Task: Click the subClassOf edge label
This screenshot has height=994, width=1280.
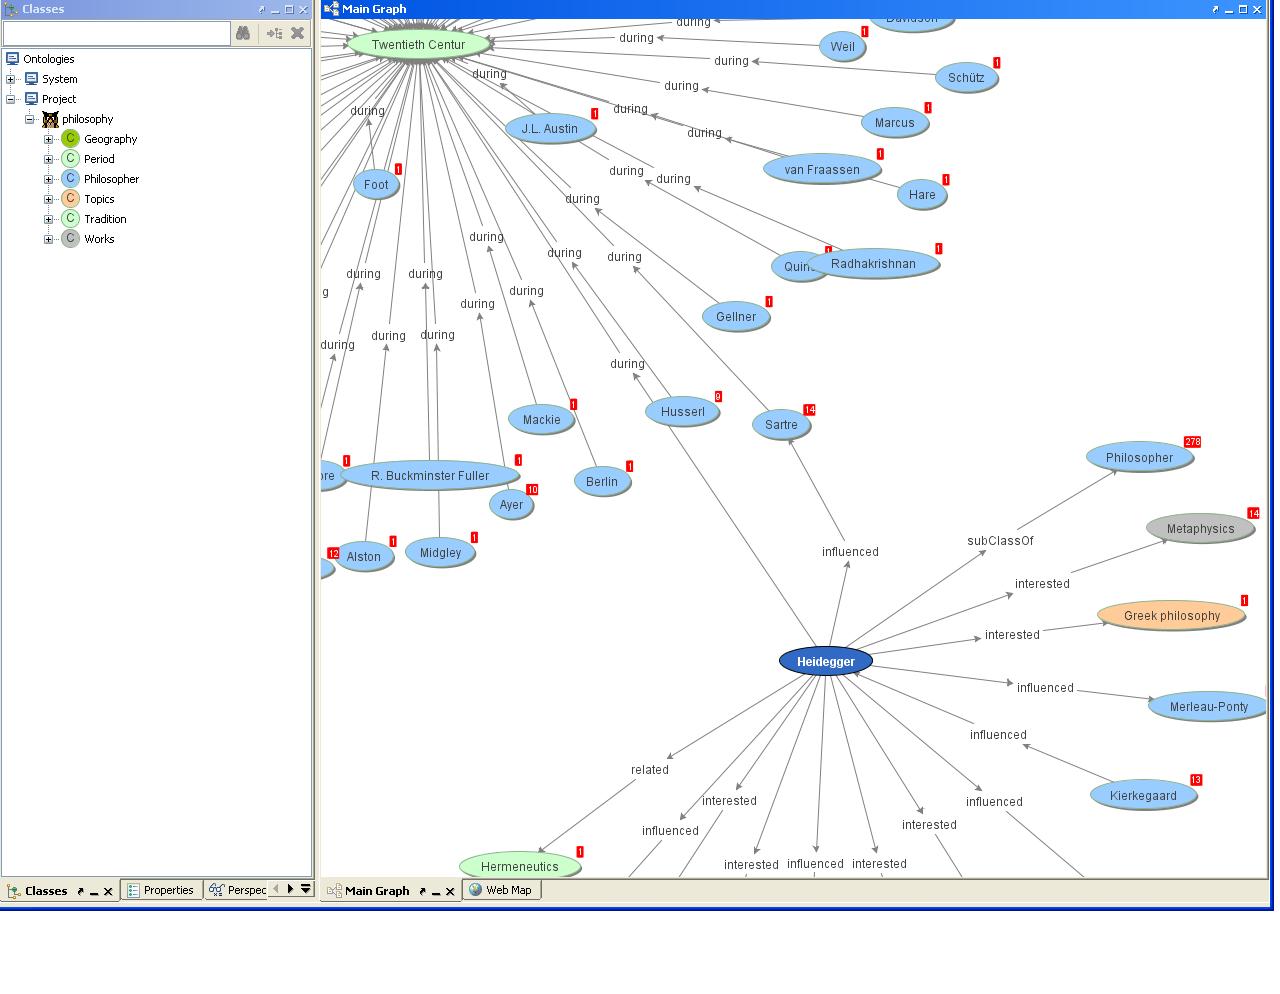Action: (1000, 541)
